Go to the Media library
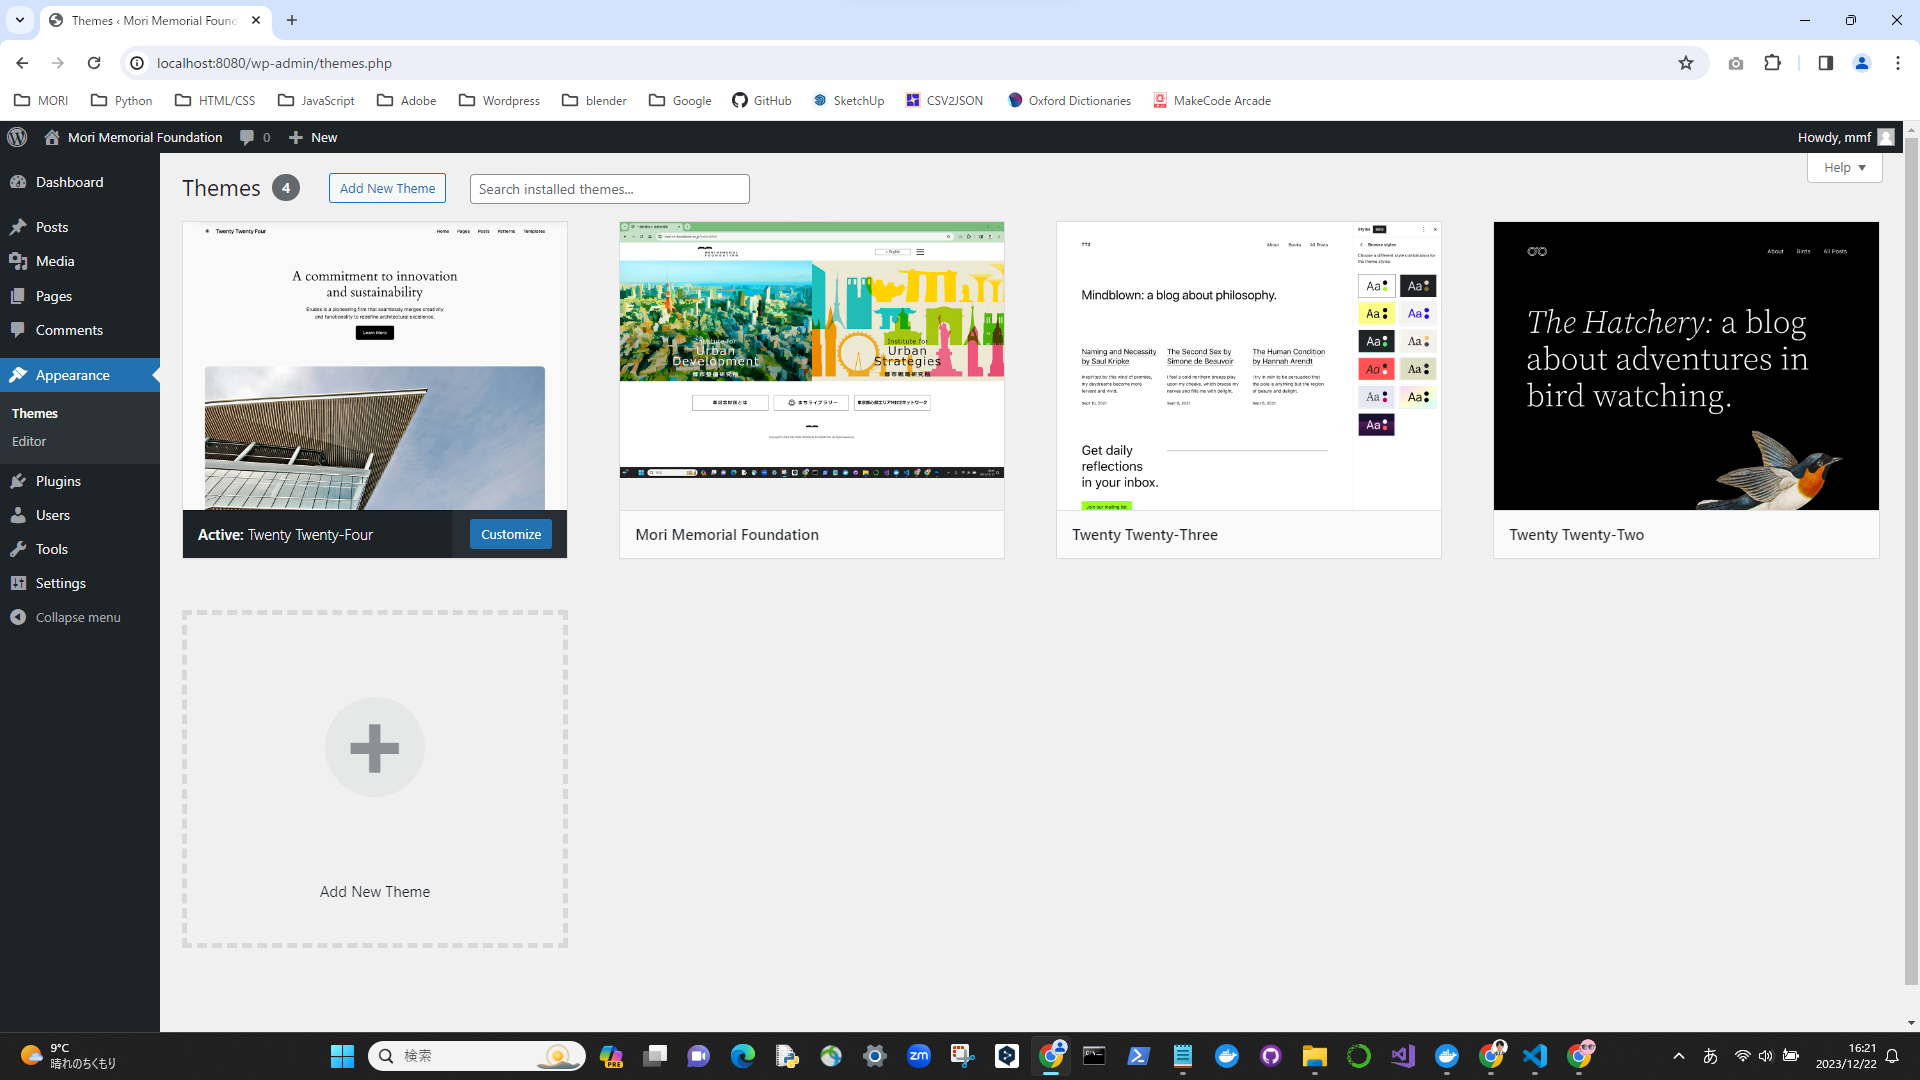1920x1080 pixels. (x=55, y=261)
